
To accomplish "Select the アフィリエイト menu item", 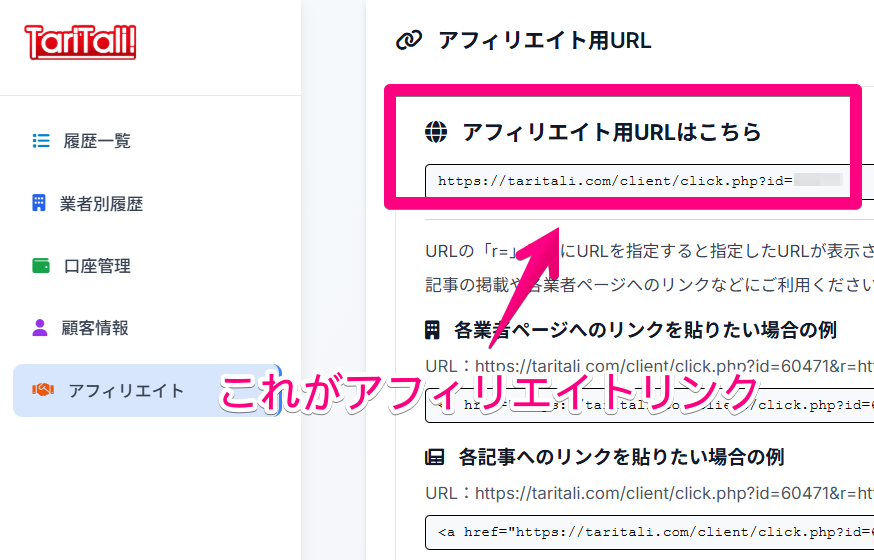I will [x=147, y=391].
